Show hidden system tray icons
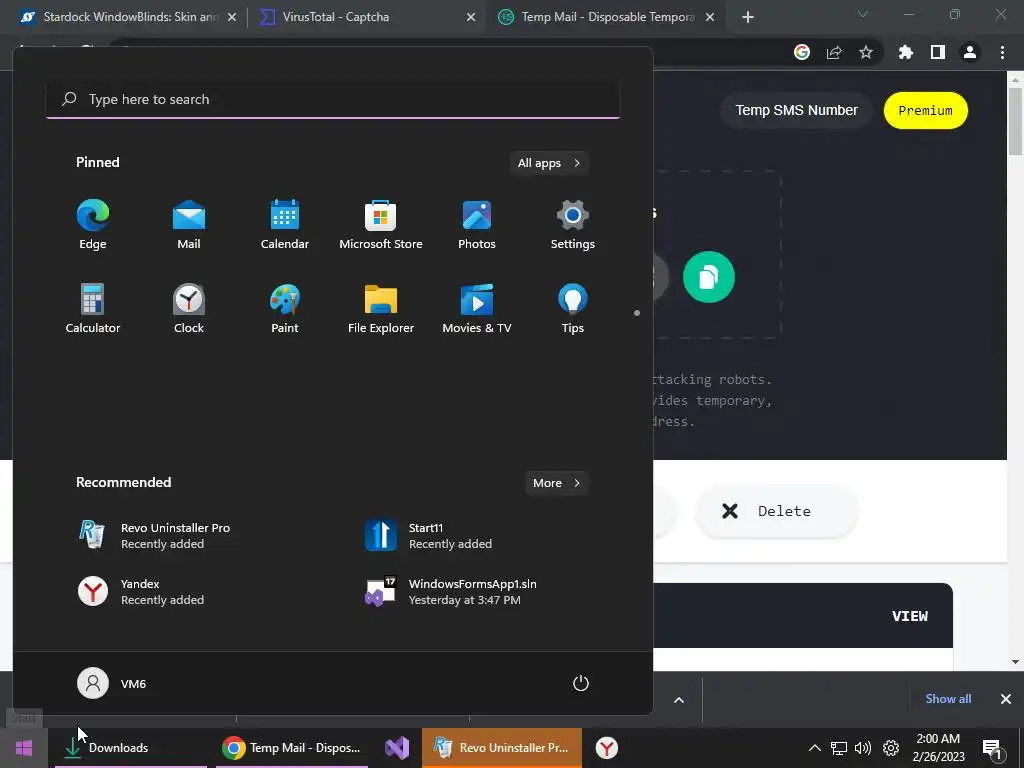 [x=814, y=748]
